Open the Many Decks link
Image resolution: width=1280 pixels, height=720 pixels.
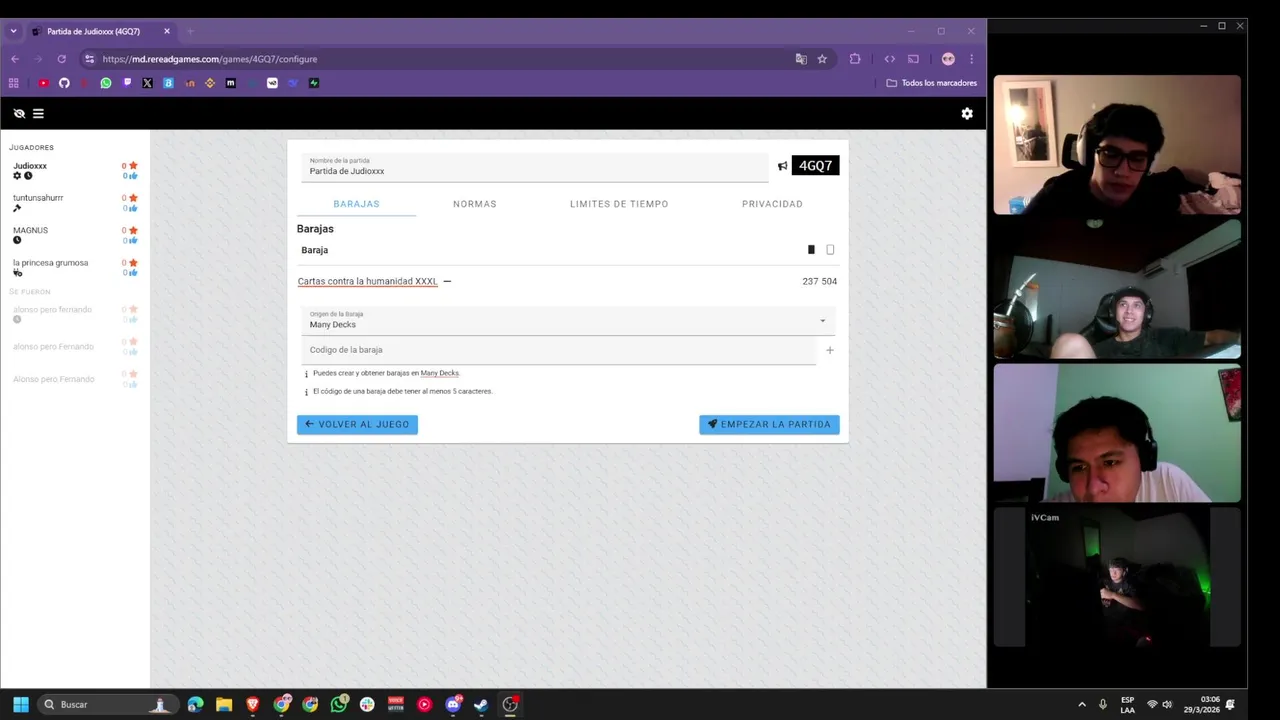[439, 373]
